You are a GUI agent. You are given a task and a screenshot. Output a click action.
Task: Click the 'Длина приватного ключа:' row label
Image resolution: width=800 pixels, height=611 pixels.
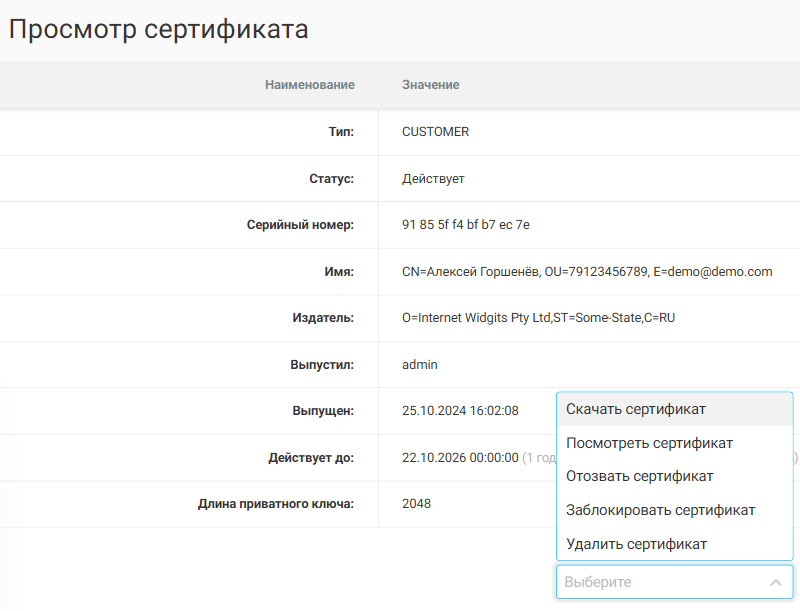pyautogui.click(x=276, y=504)
